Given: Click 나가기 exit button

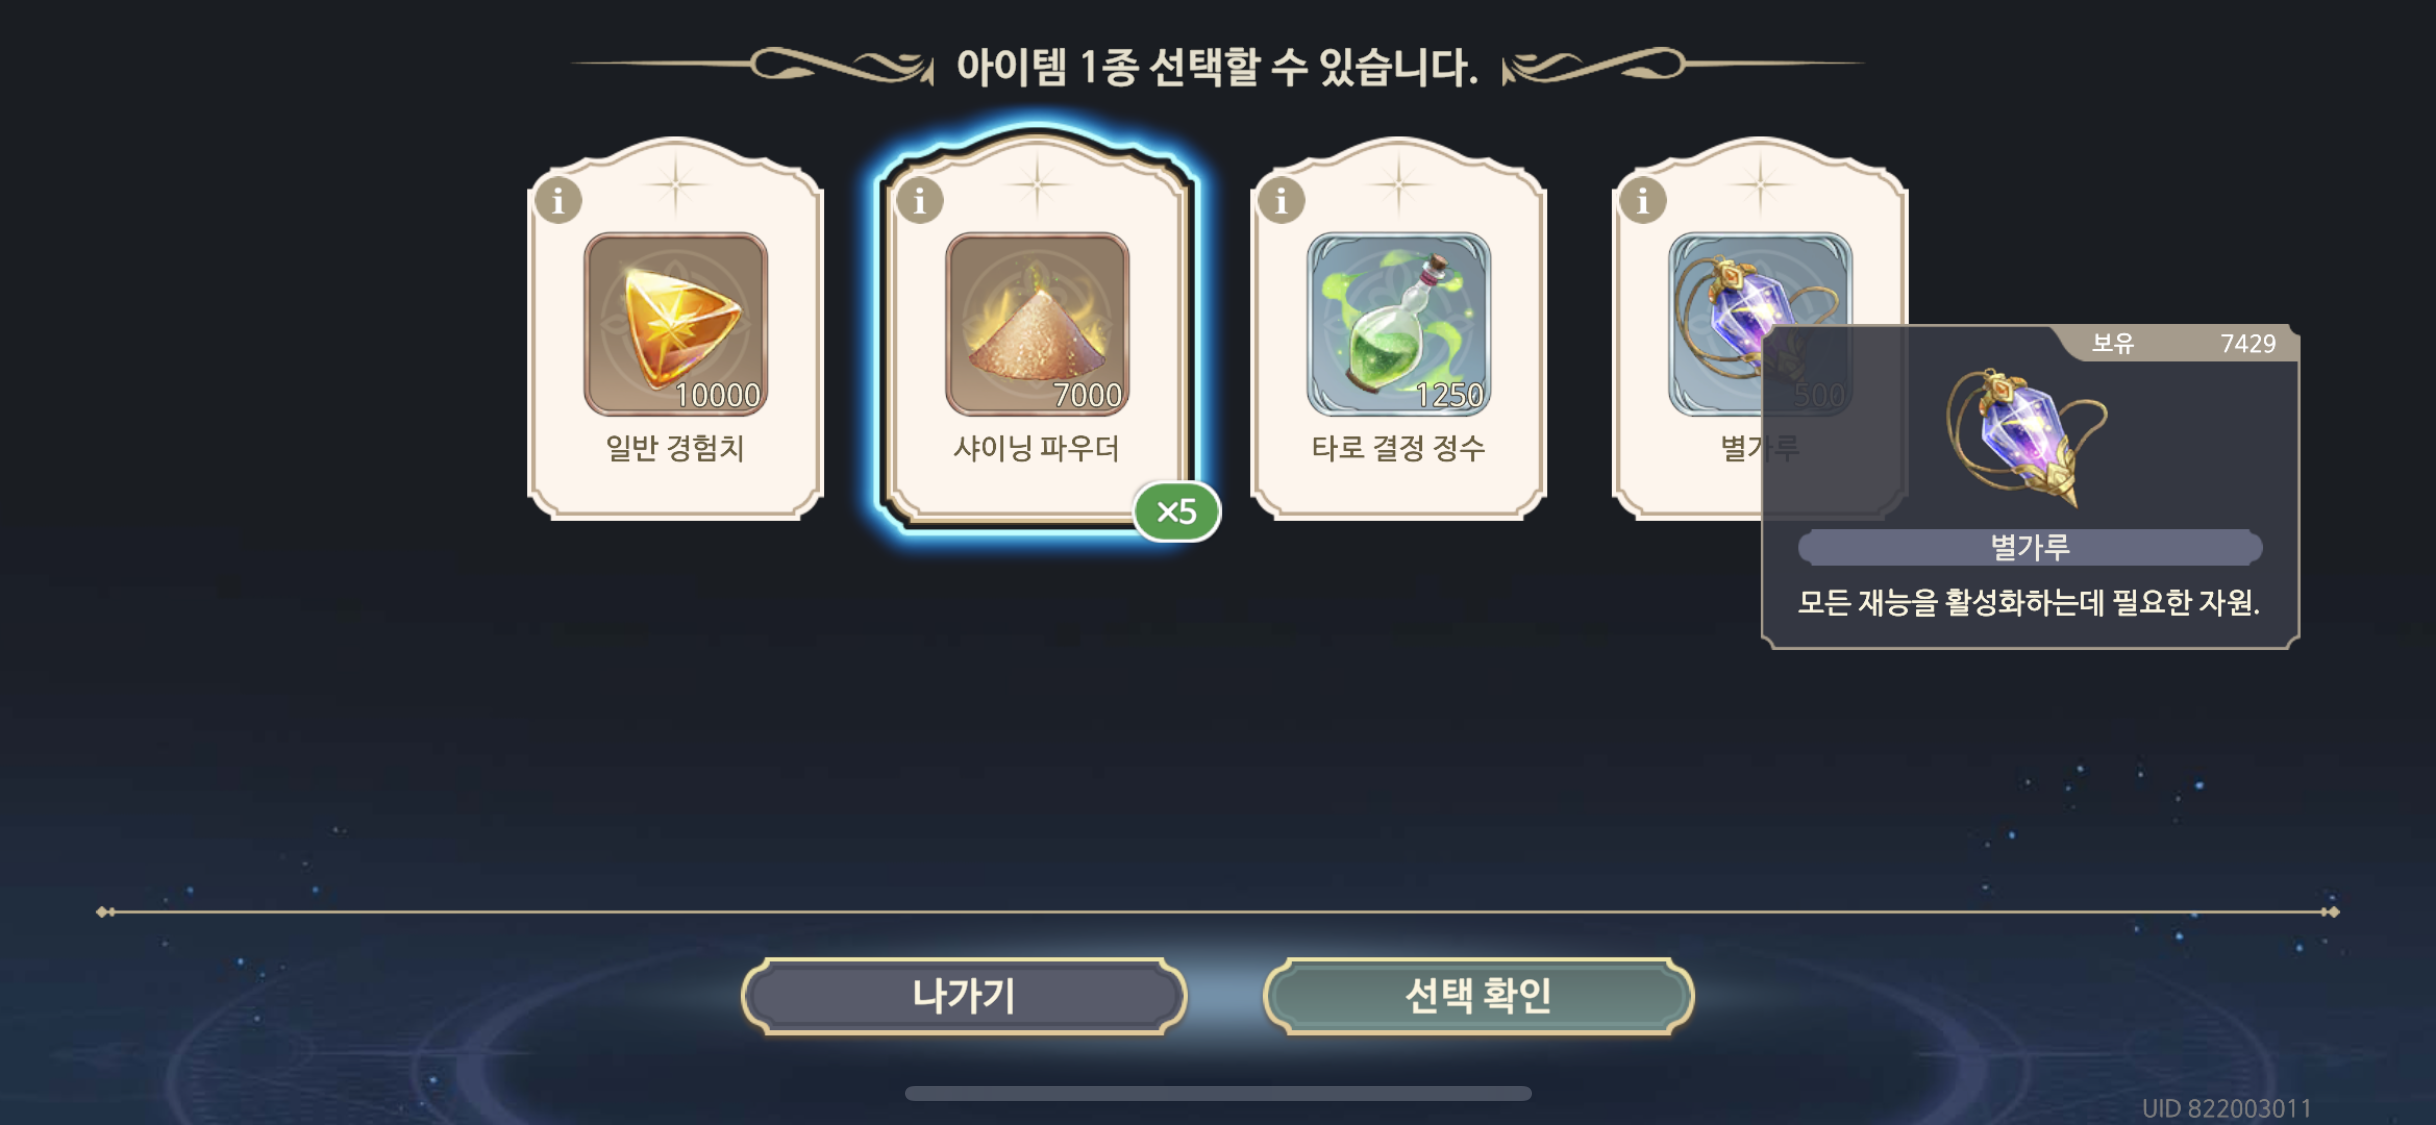Looking at the screenshot, I should coord(964,996).
